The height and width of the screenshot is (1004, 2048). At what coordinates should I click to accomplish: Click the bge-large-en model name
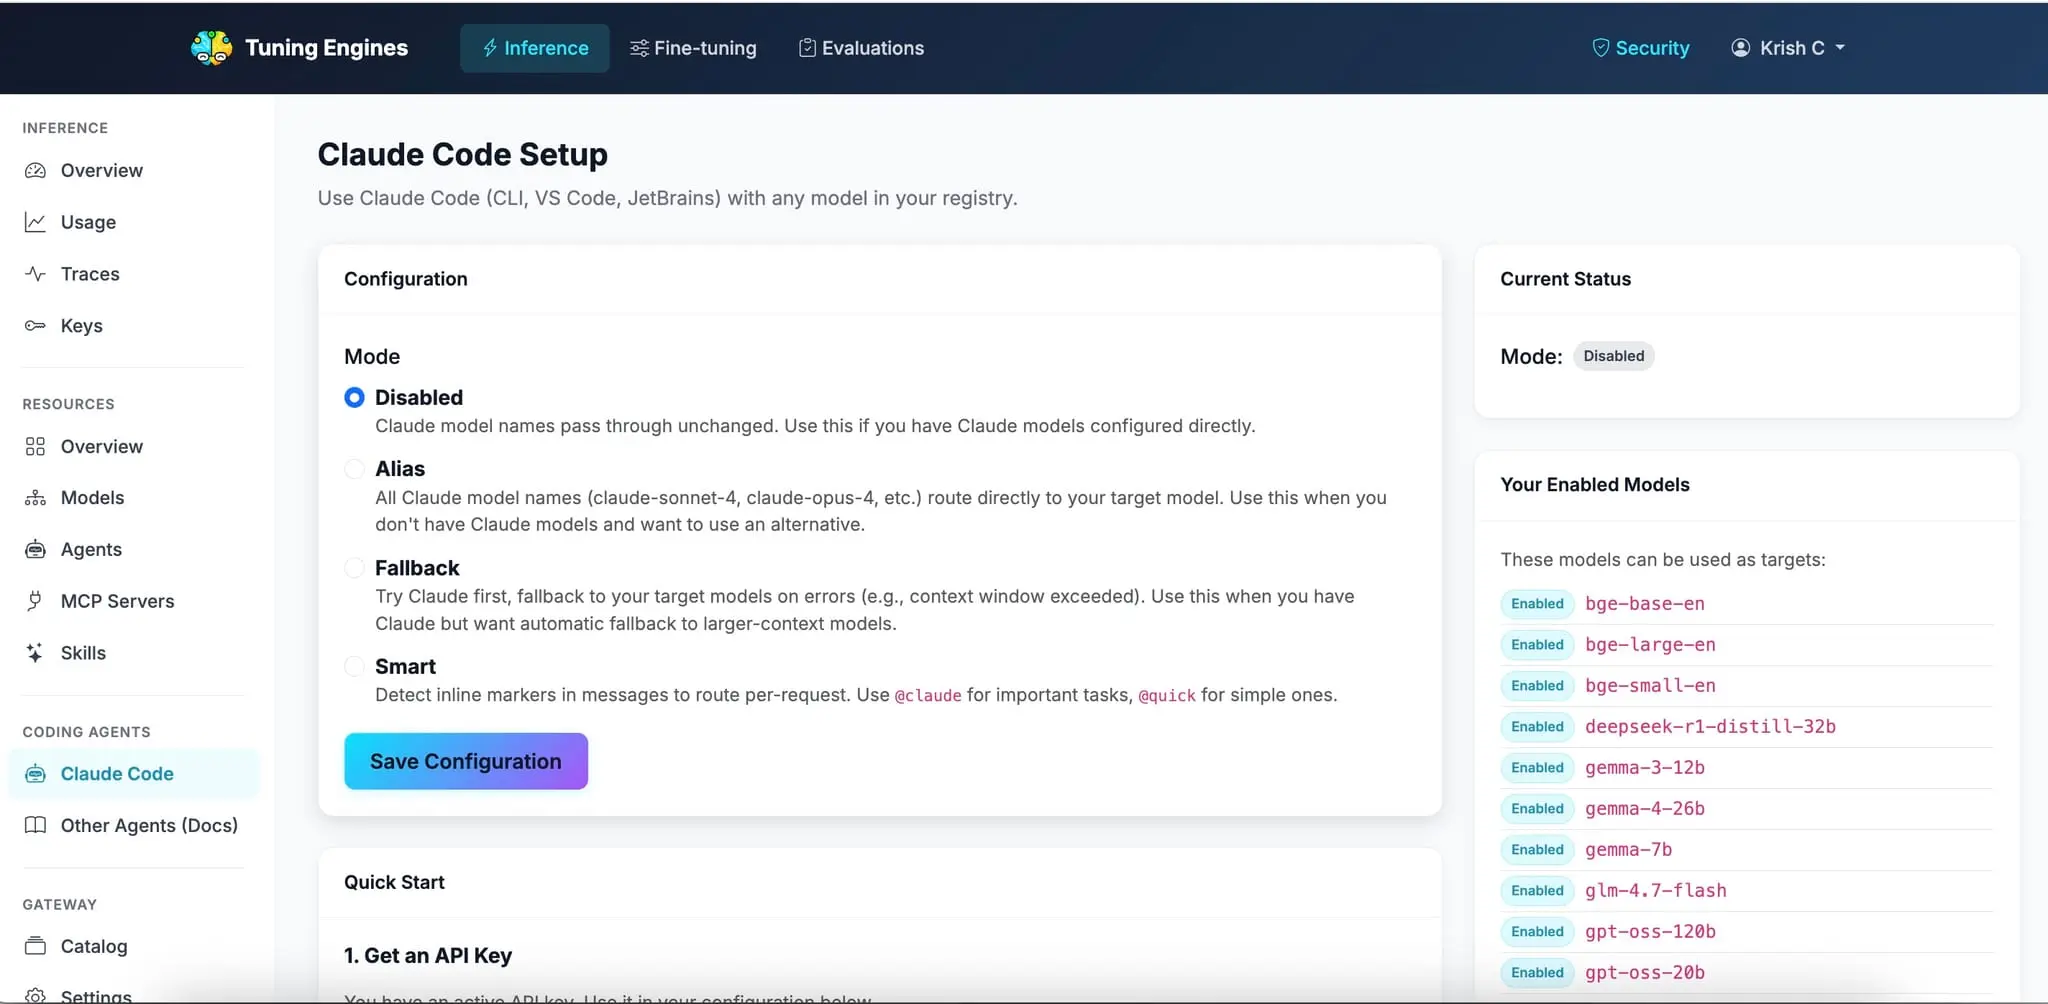click(1650, 645)
